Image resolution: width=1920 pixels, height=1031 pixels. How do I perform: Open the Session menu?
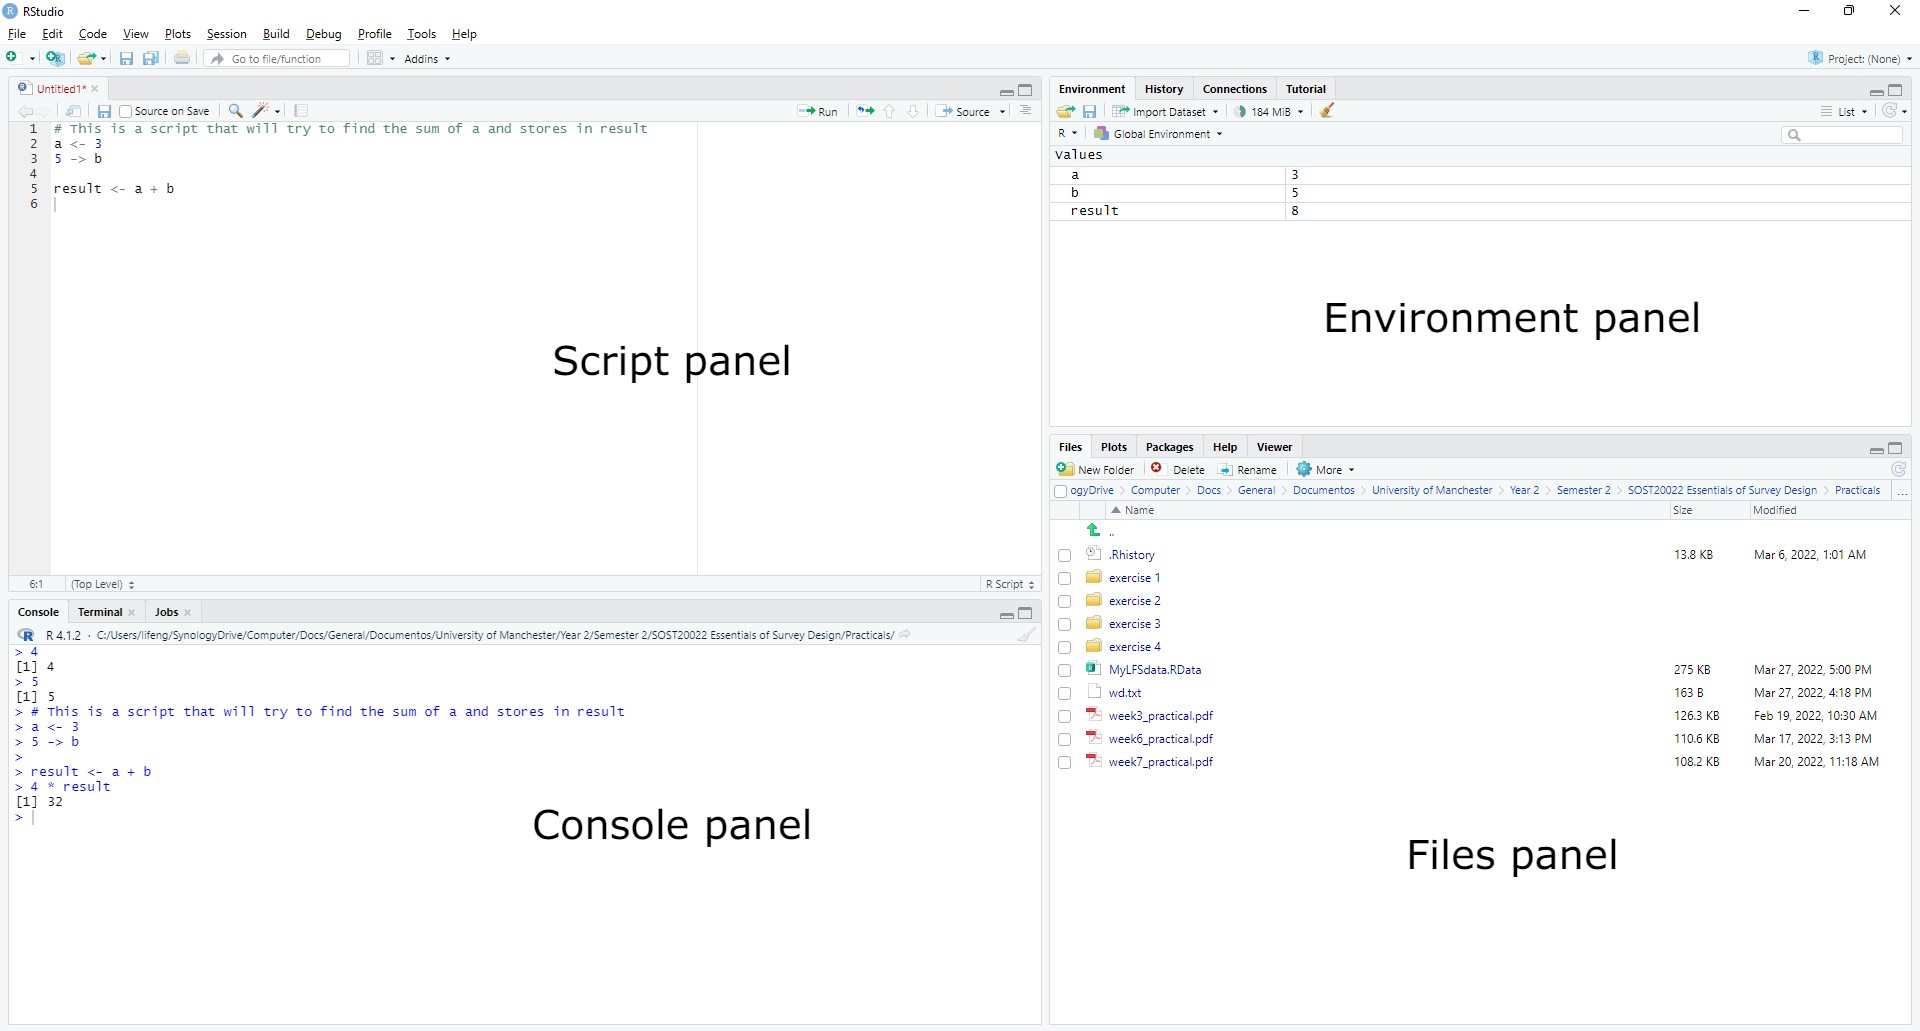point(226,34)
